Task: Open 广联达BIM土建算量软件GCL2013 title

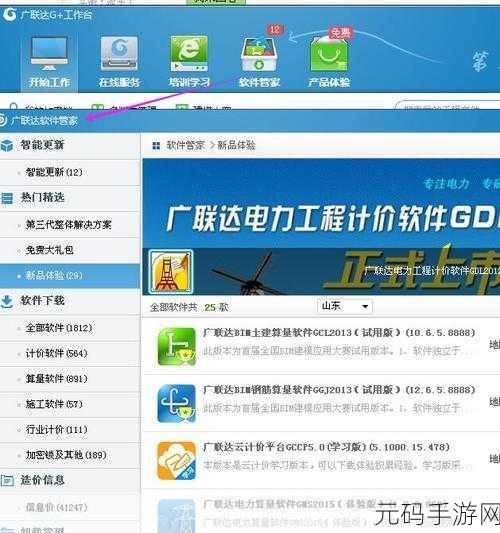Action: tap(339, 332)
